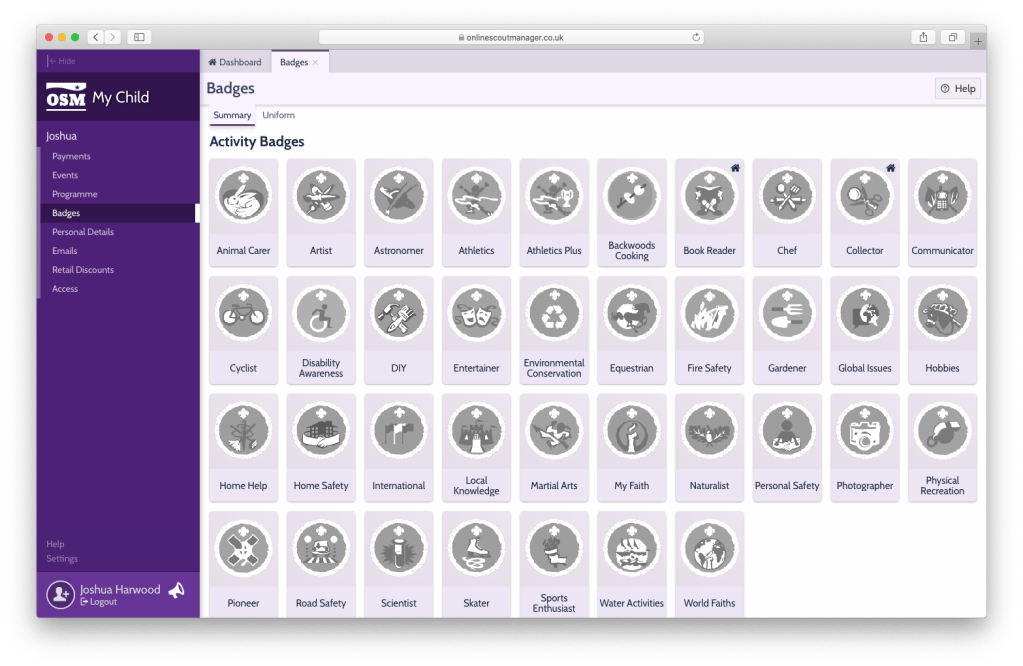Click the Entertainer badge masks icon
The height and width of the screenshot is (666, 1023).
coord(476,312)
